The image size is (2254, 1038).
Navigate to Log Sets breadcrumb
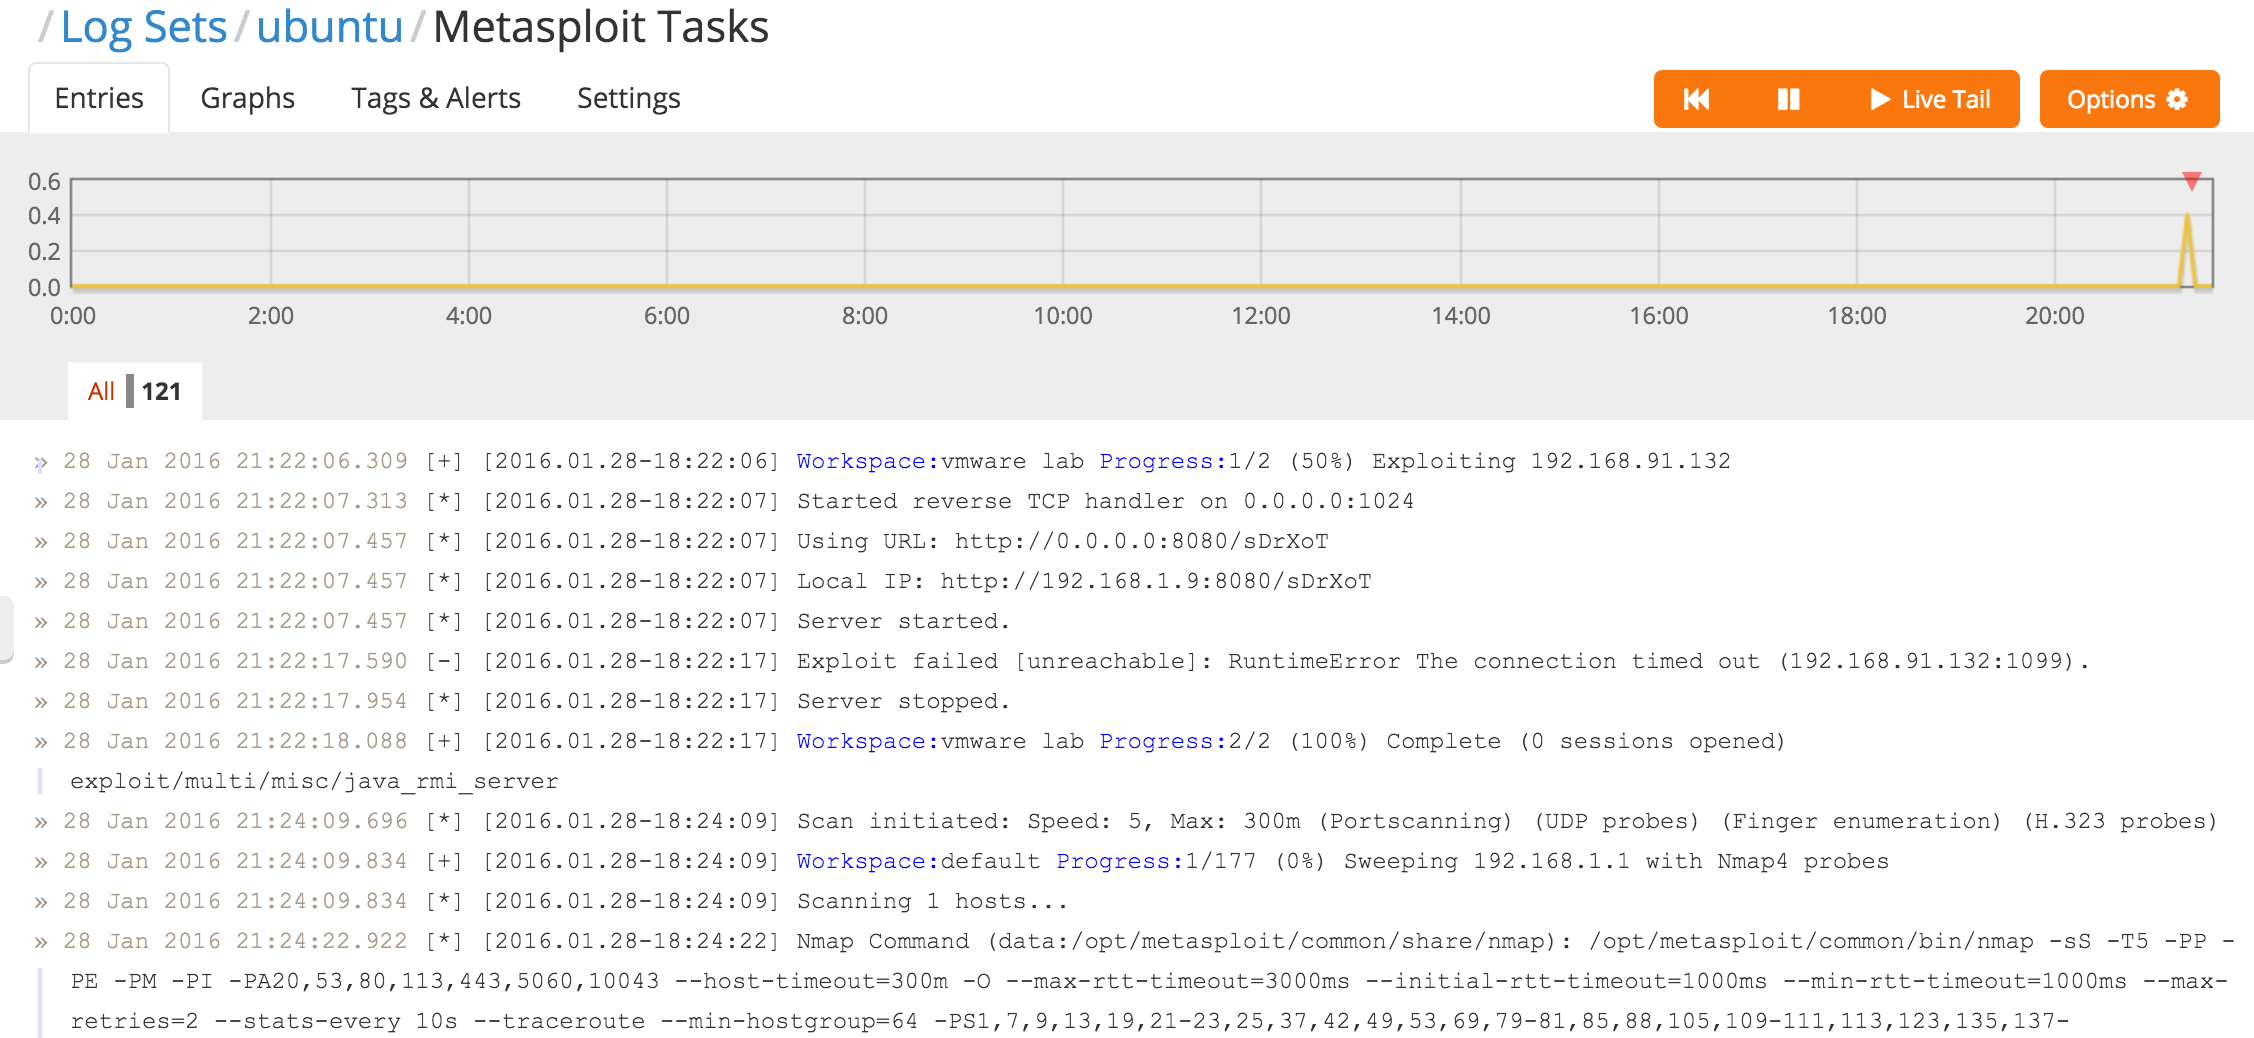[x=143, y=27]
